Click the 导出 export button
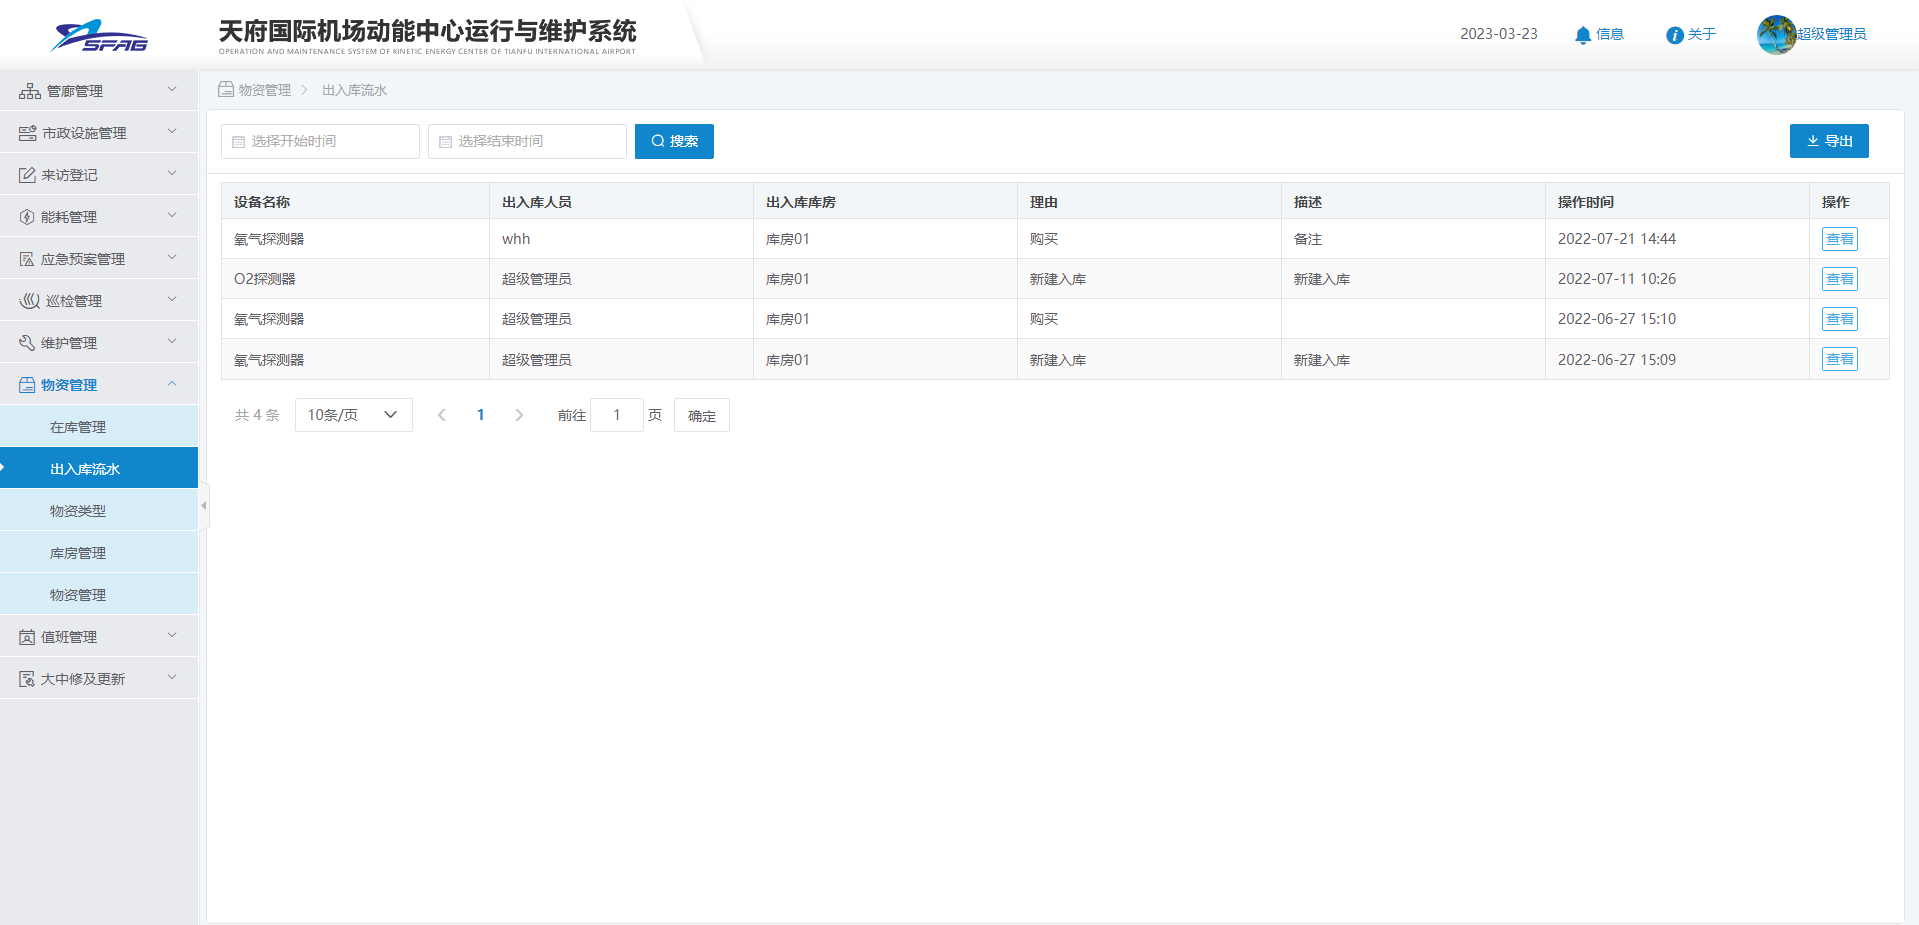This screenshot has width=1919, height=925. (1828, 141)
